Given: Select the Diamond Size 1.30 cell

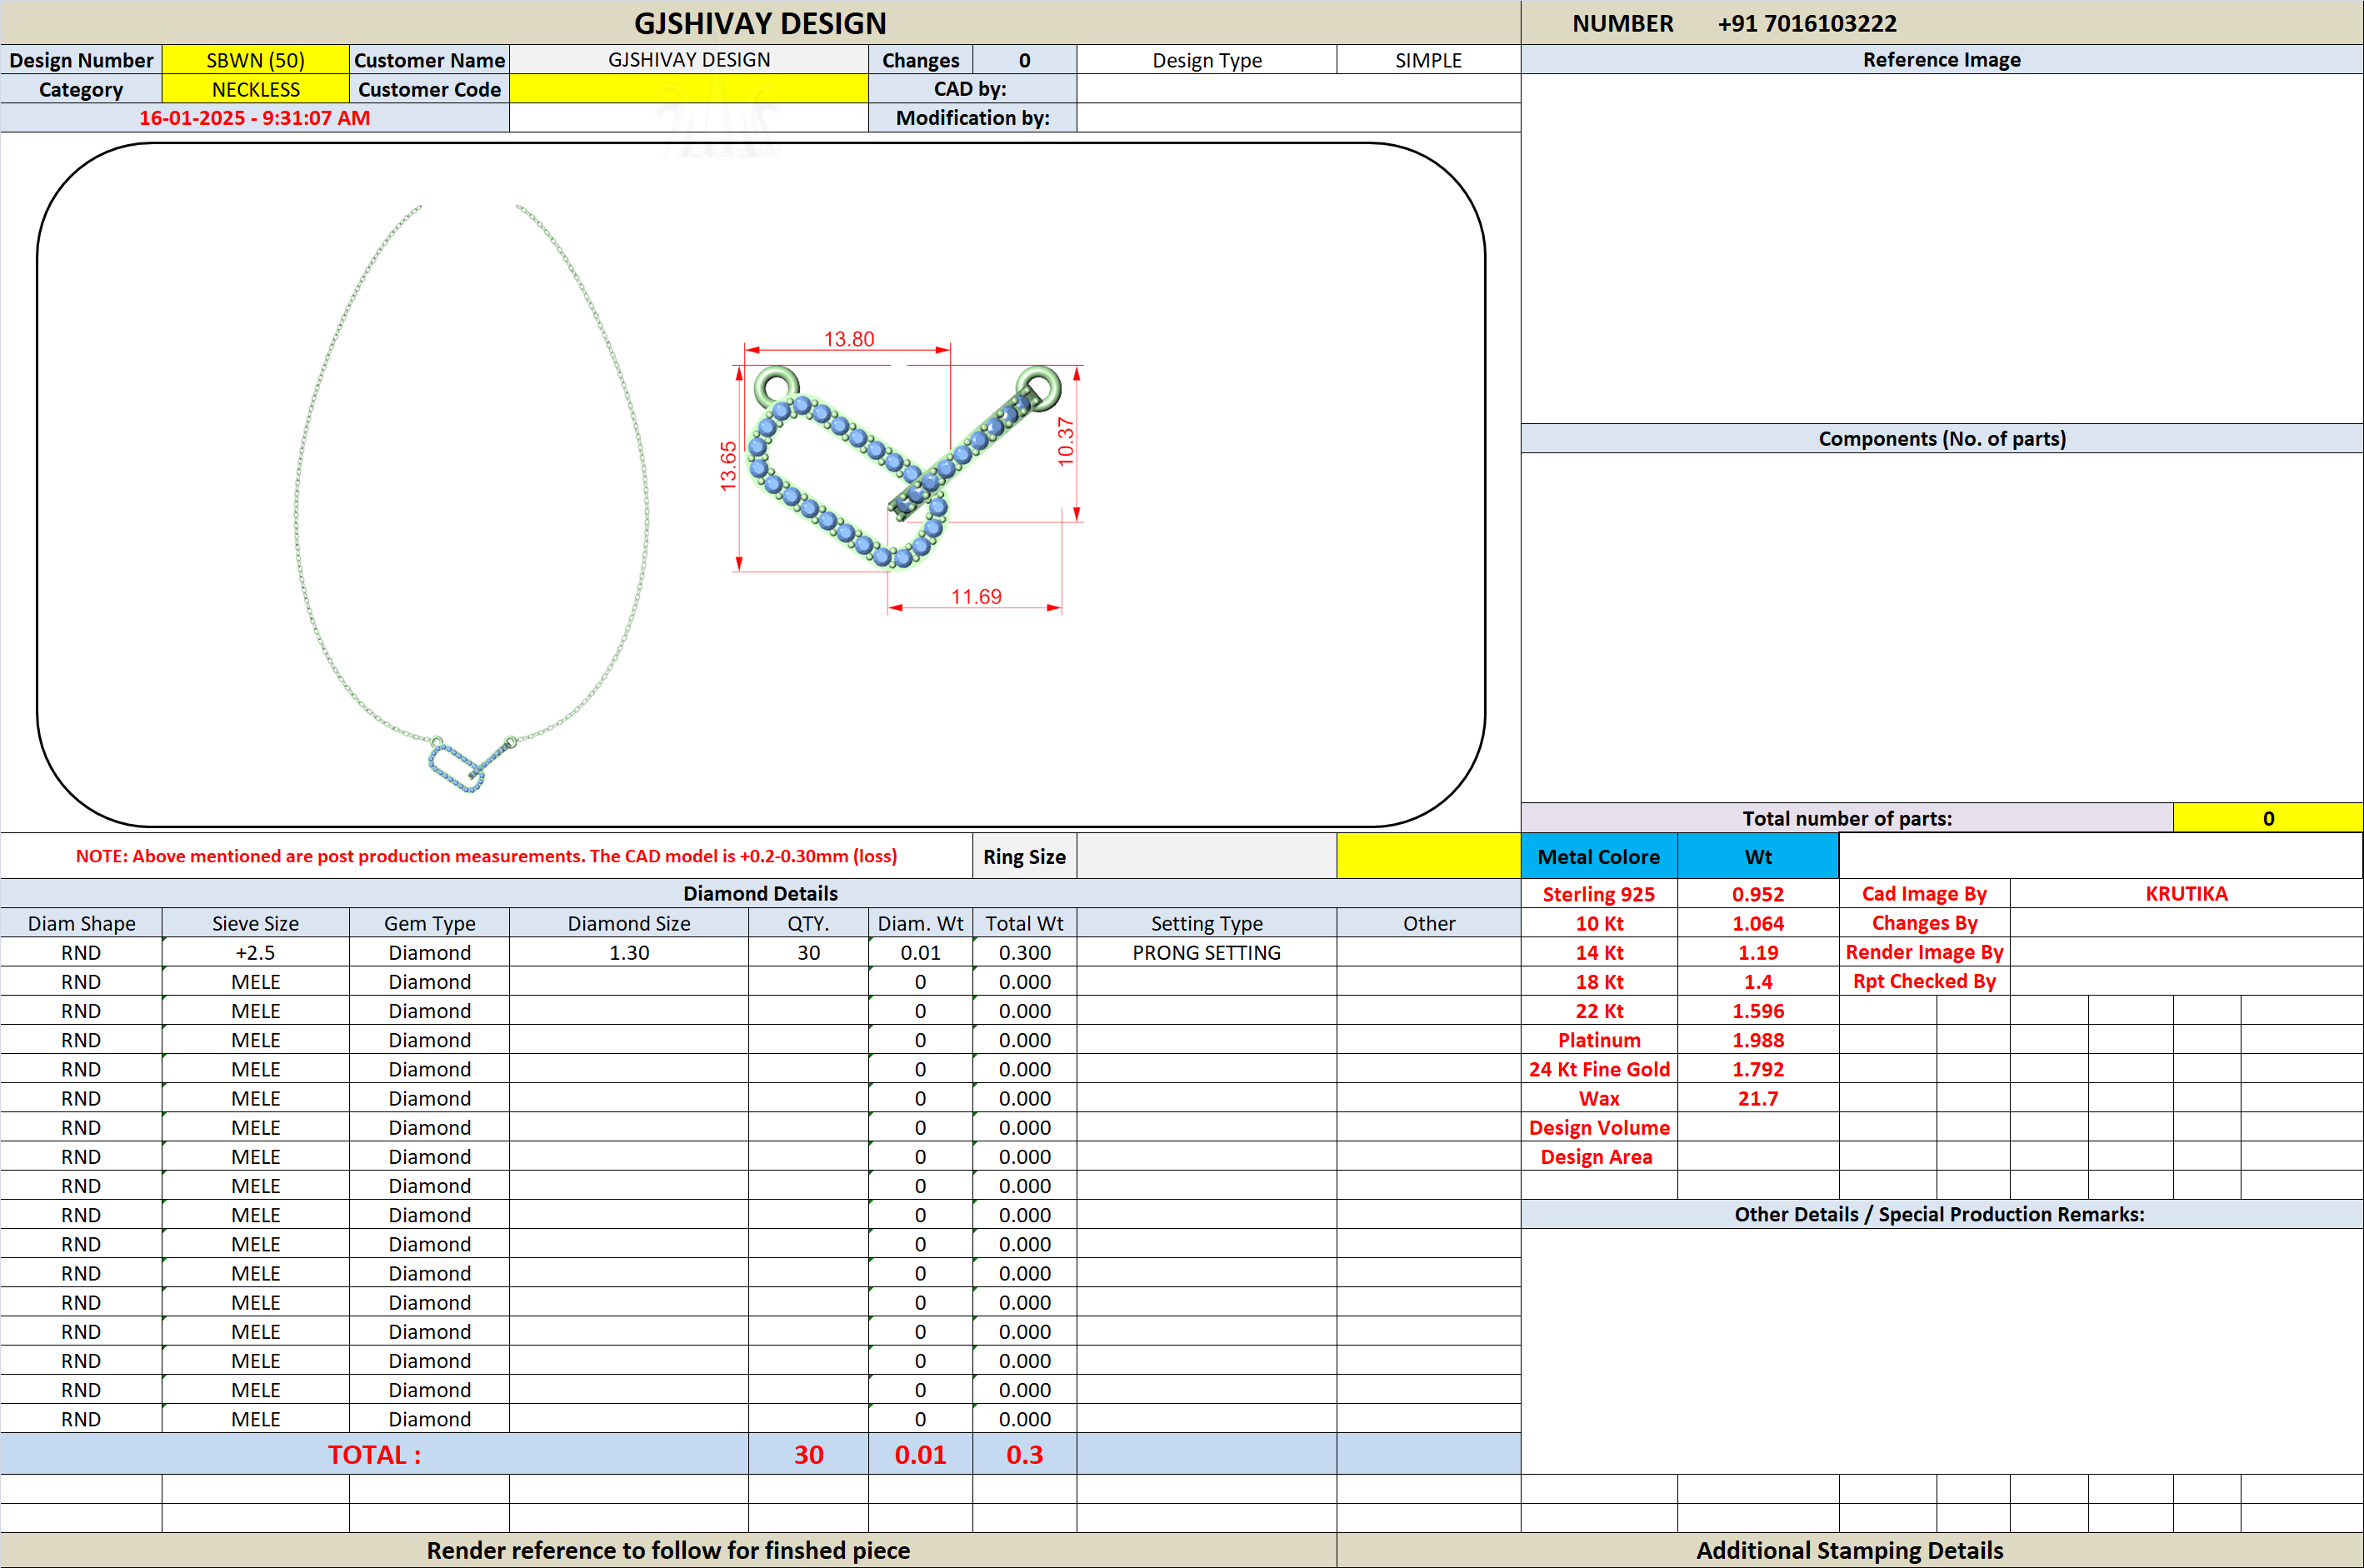Looking at the screenshot, I should pyautogui.click(x=629, y=953).
